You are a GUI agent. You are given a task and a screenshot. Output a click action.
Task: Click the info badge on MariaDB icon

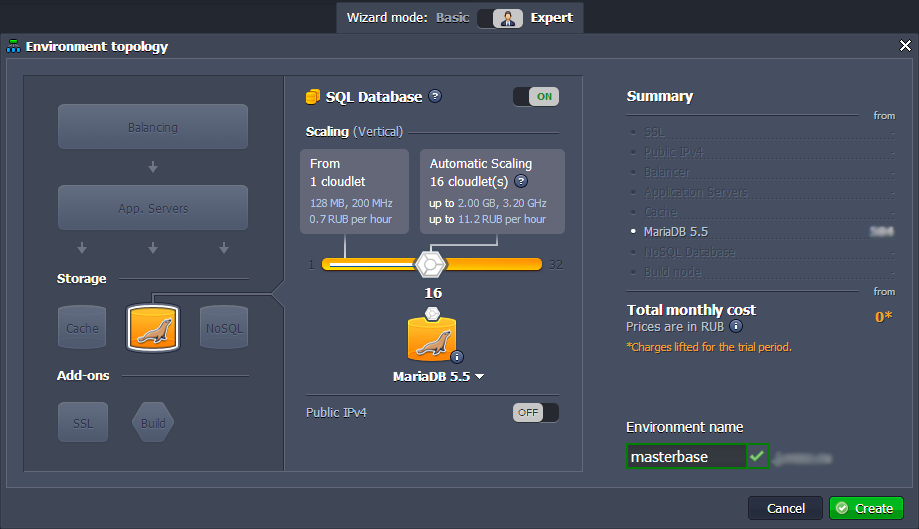(457, 357)
